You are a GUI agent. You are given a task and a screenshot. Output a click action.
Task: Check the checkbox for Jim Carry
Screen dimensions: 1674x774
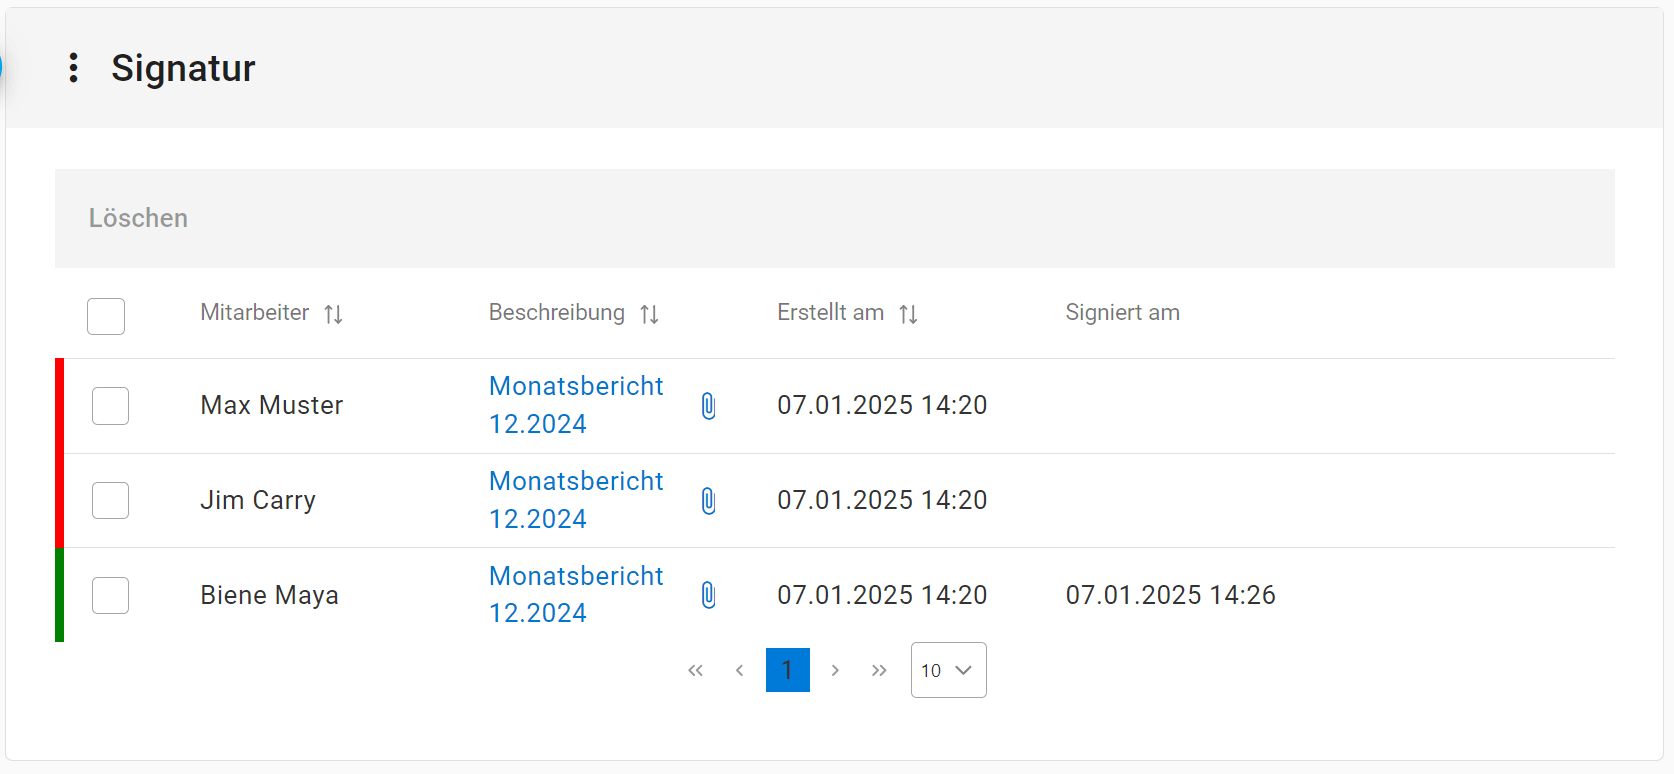click(110, 501)
